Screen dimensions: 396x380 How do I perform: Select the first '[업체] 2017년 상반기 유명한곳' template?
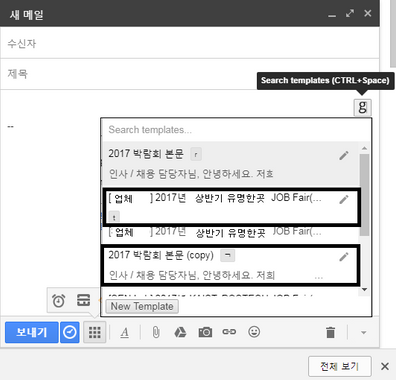[x=231, y=207]
